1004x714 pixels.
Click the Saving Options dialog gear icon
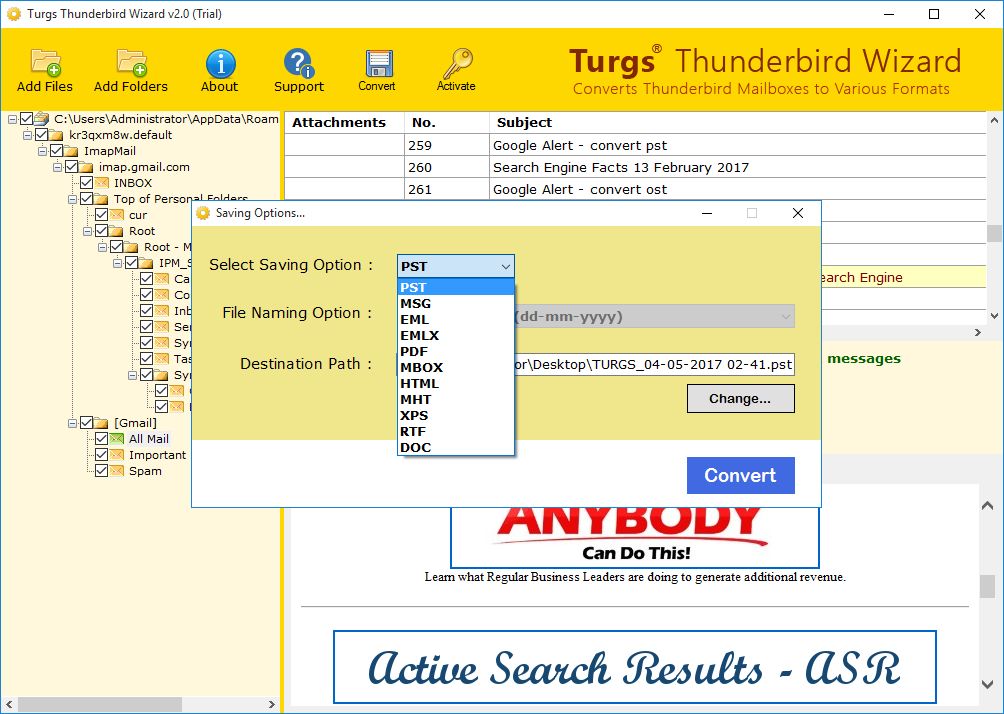tap(203, 213)
